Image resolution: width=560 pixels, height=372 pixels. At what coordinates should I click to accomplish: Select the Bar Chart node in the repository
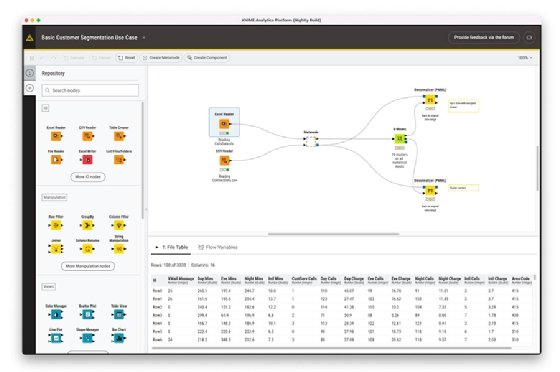click(119, 338)
